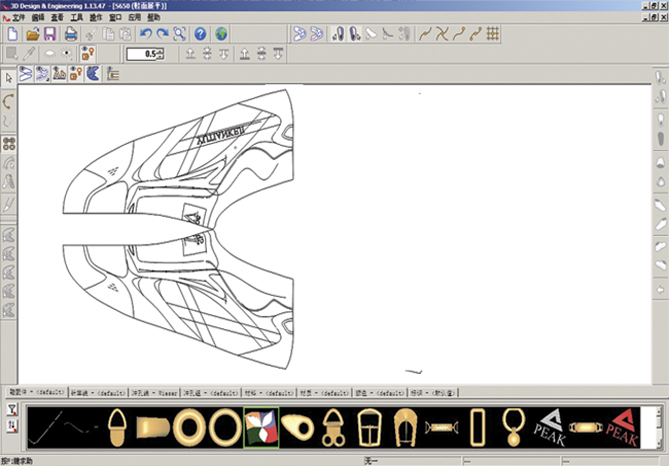This screenshot has height=466, width=669.
Task: Click the globe icon in the toolbar
Action: tap(221, 34)
